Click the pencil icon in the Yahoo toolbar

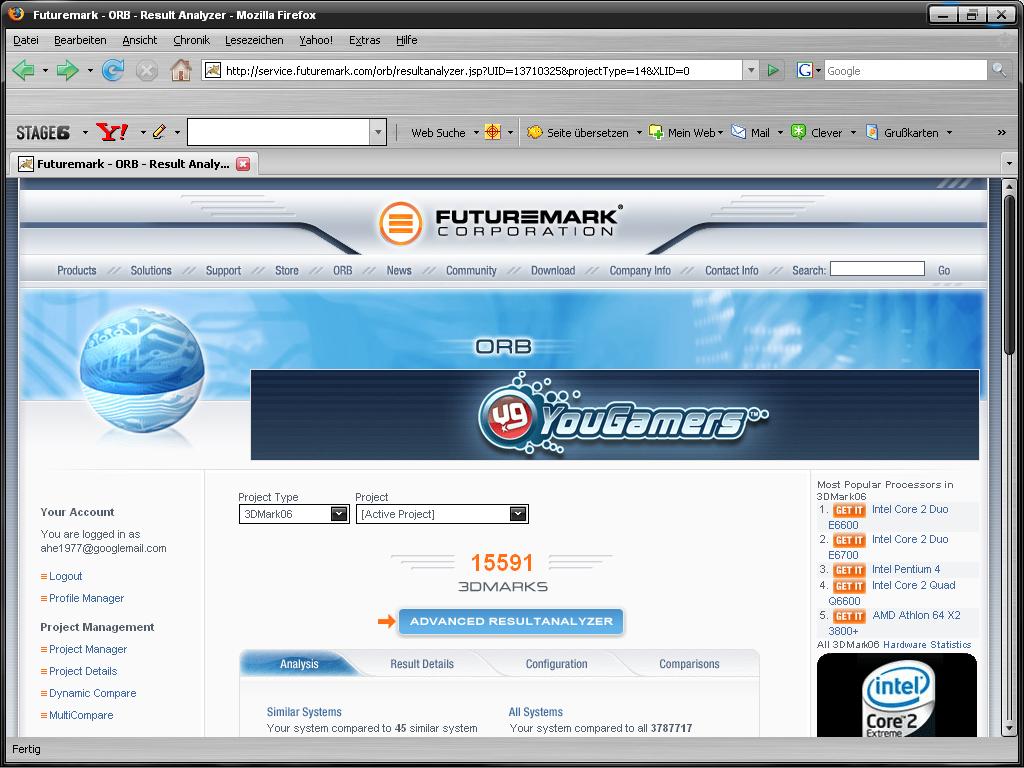tap(159, 132)
